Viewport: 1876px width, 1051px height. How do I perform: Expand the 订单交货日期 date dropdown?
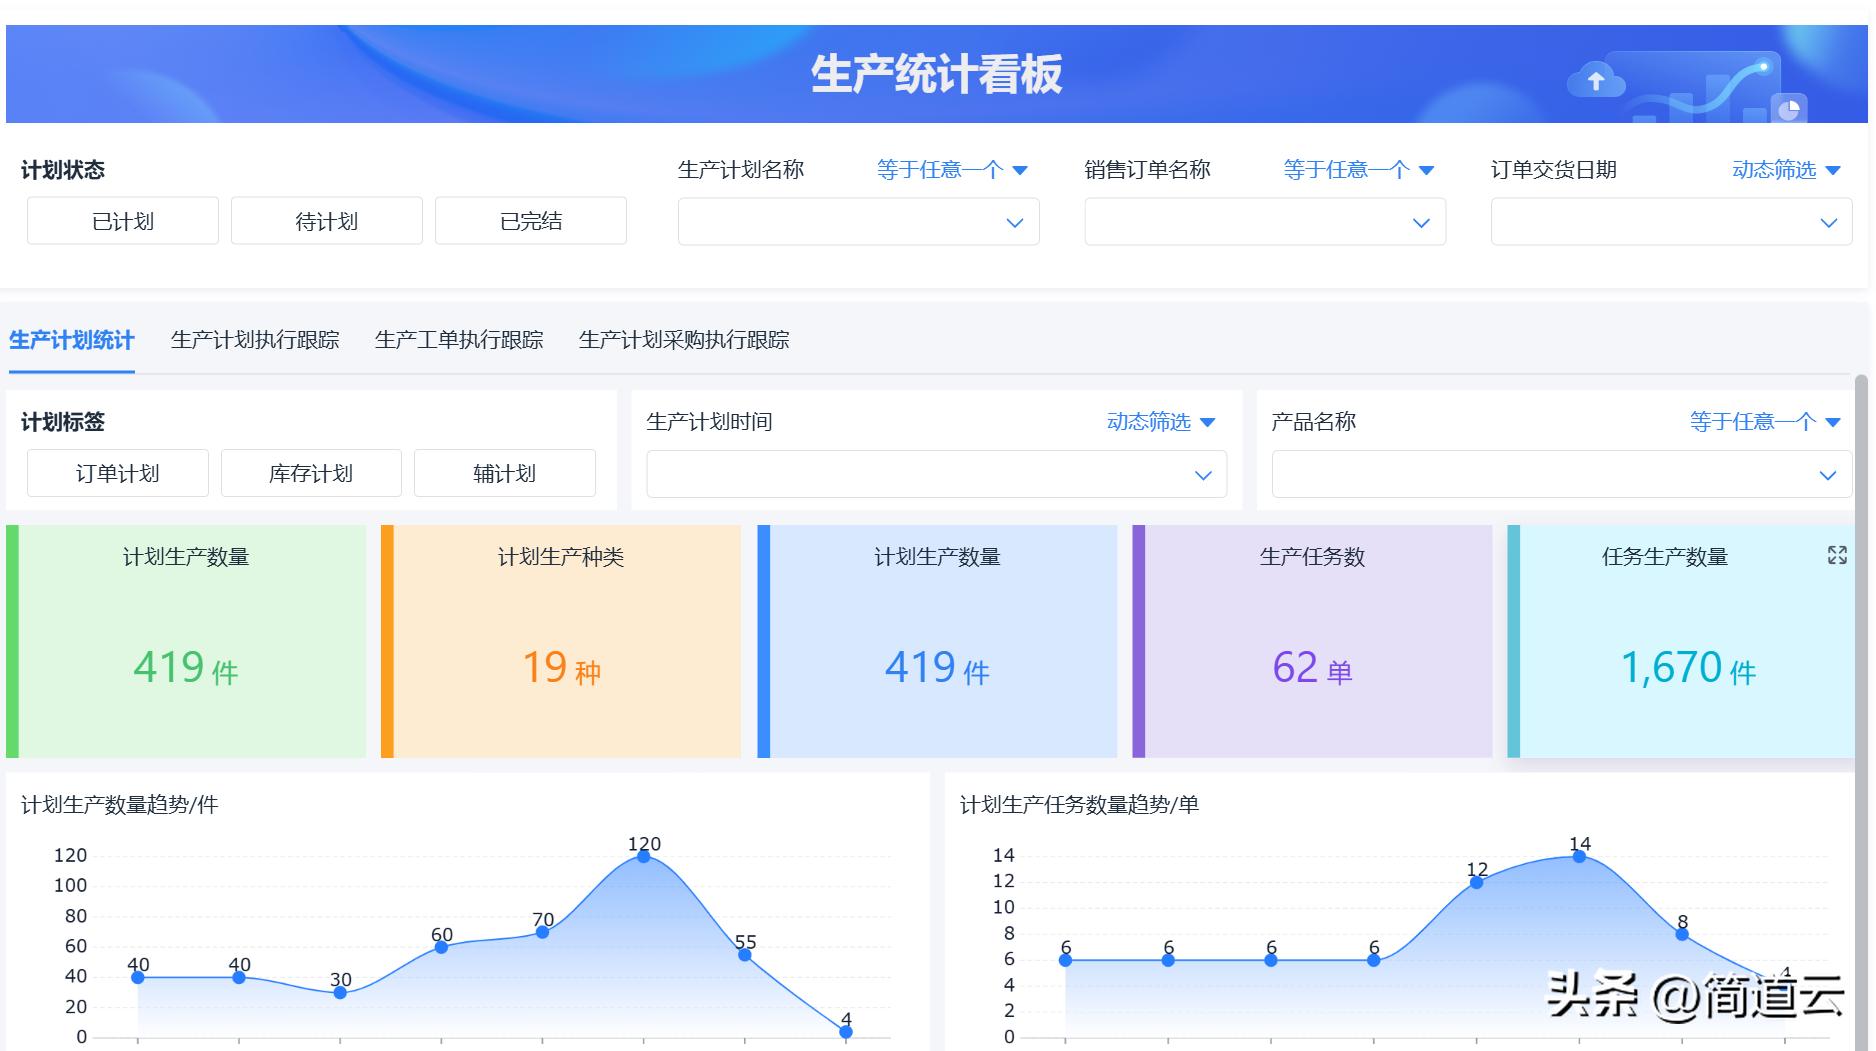coord(1670,222)
